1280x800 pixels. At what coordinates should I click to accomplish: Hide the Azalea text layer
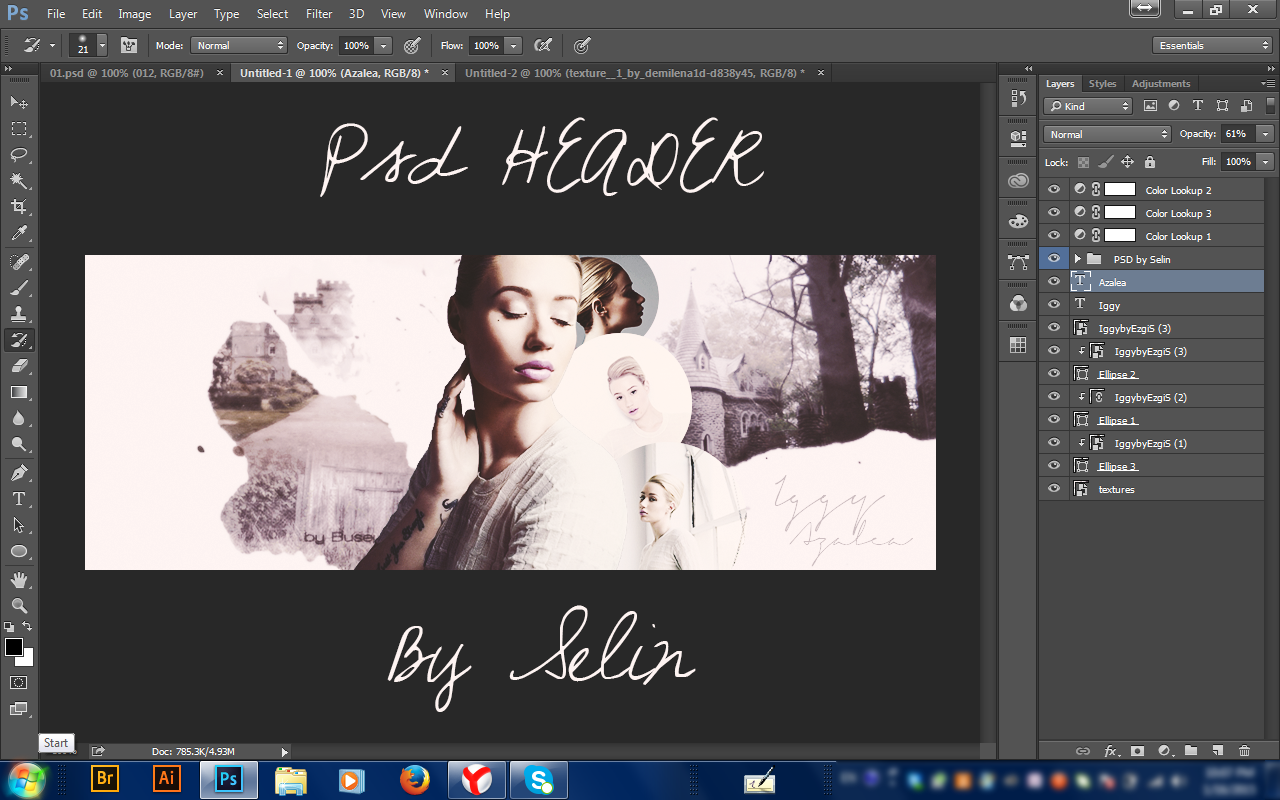(x=1053, y=281)
